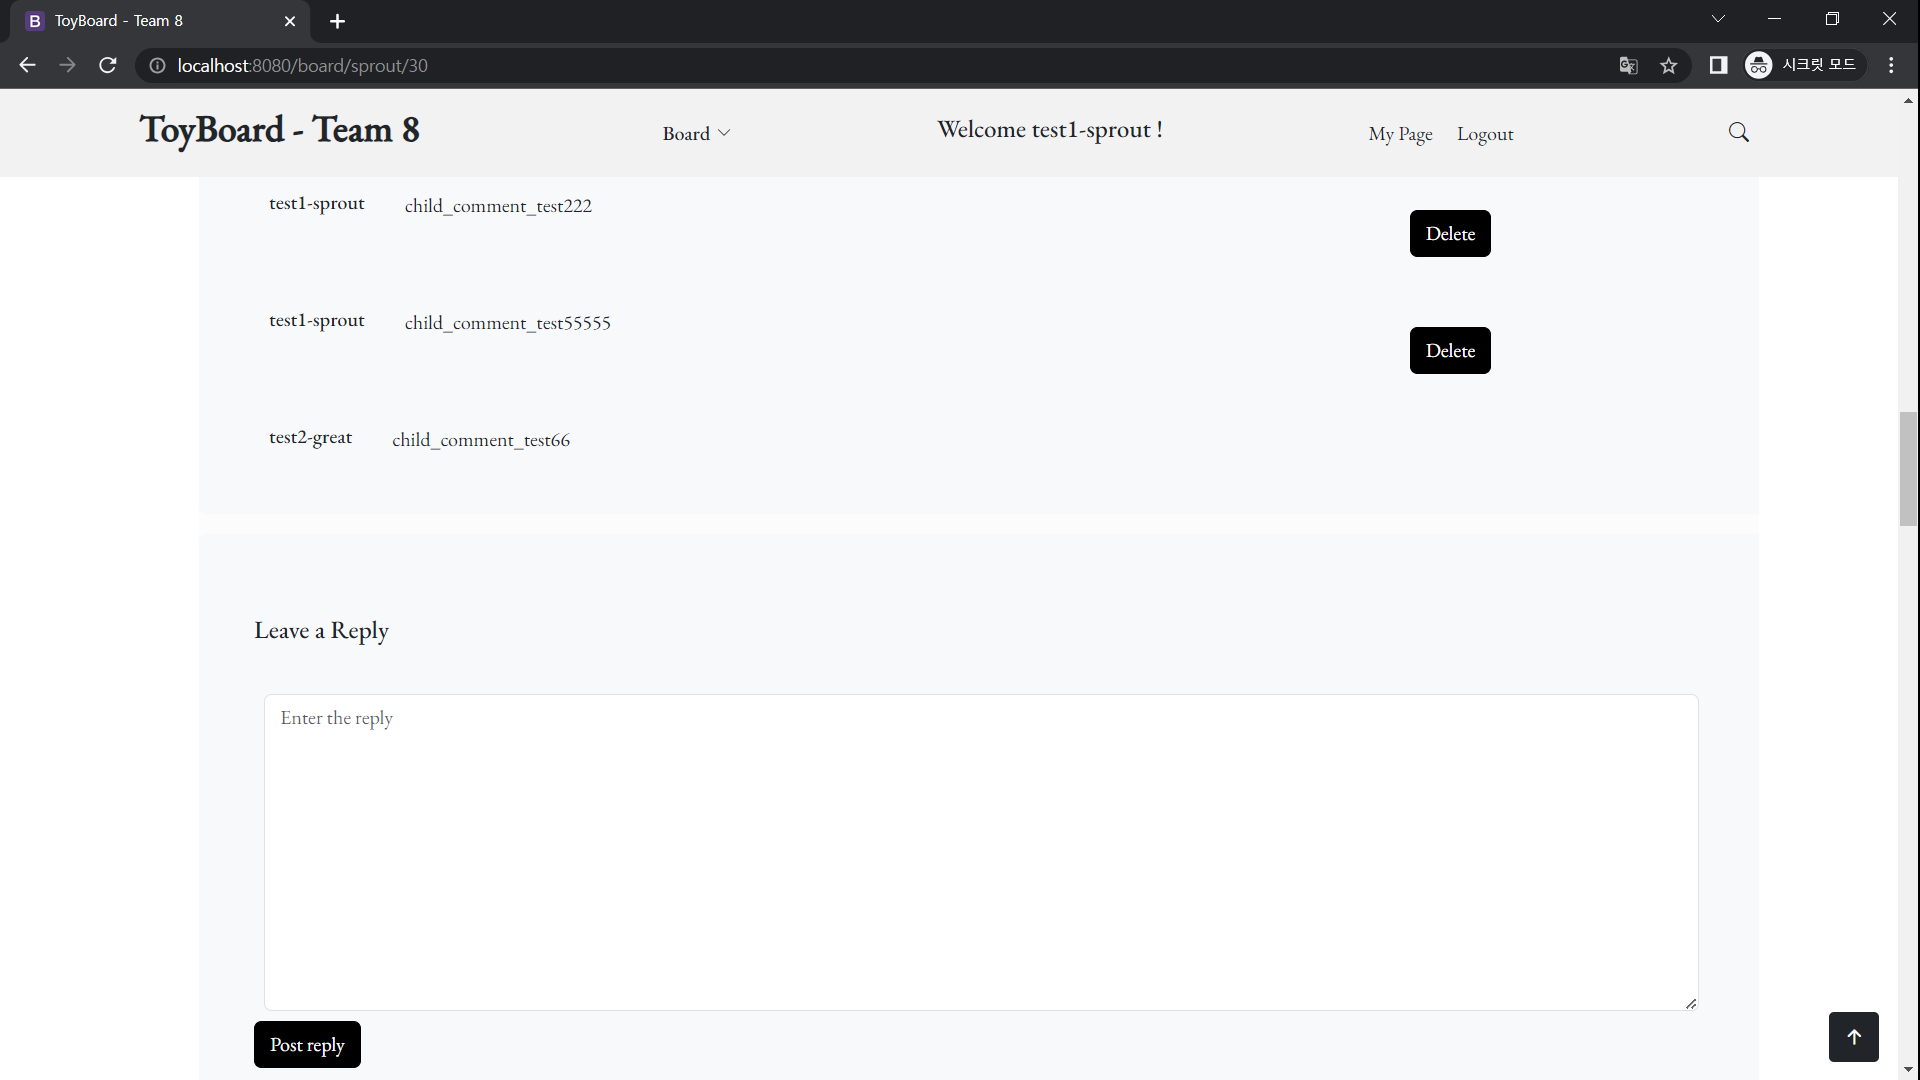The height and width of the screenshot is (1080, 1920).
Task: Open Google Translate in the address bar
Action: [x=1628, y=65]
